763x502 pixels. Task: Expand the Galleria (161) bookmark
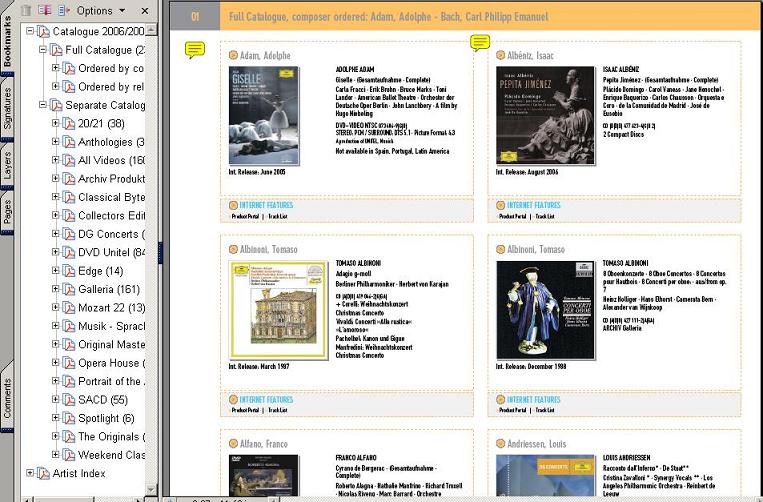(55, 289)
